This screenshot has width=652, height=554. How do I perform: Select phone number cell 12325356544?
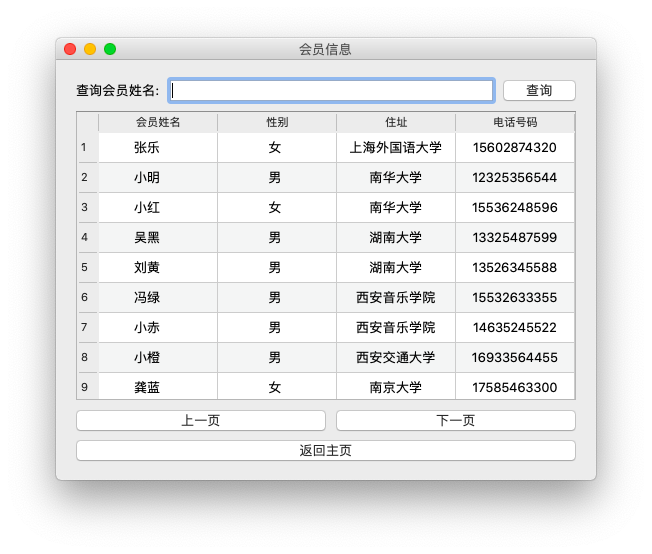515,178
